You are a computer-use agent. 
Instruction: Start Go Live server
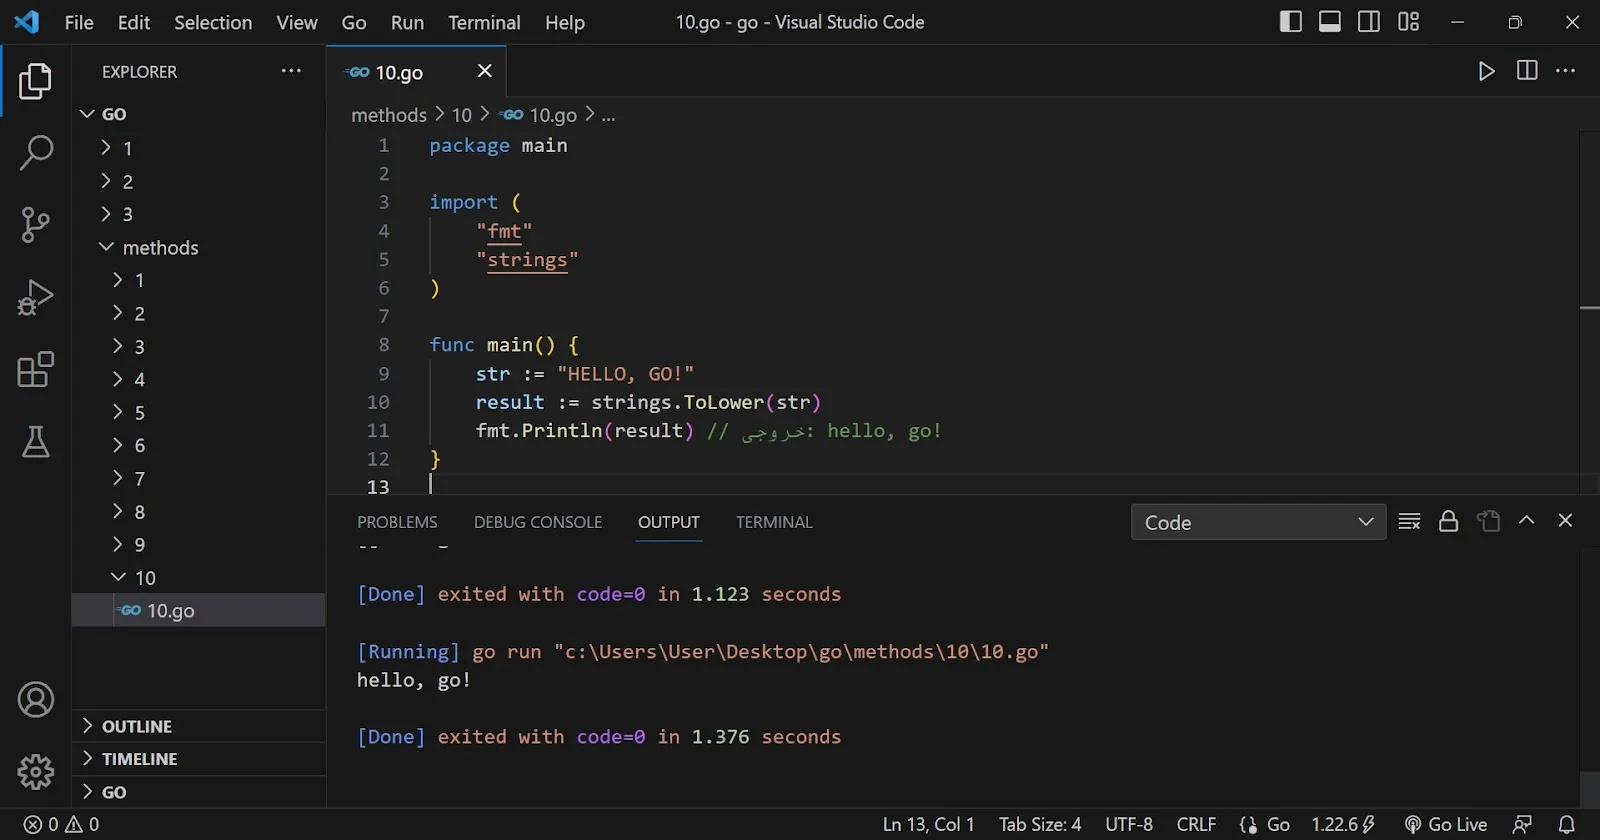pyautogui.click(x=1446, y=825)
